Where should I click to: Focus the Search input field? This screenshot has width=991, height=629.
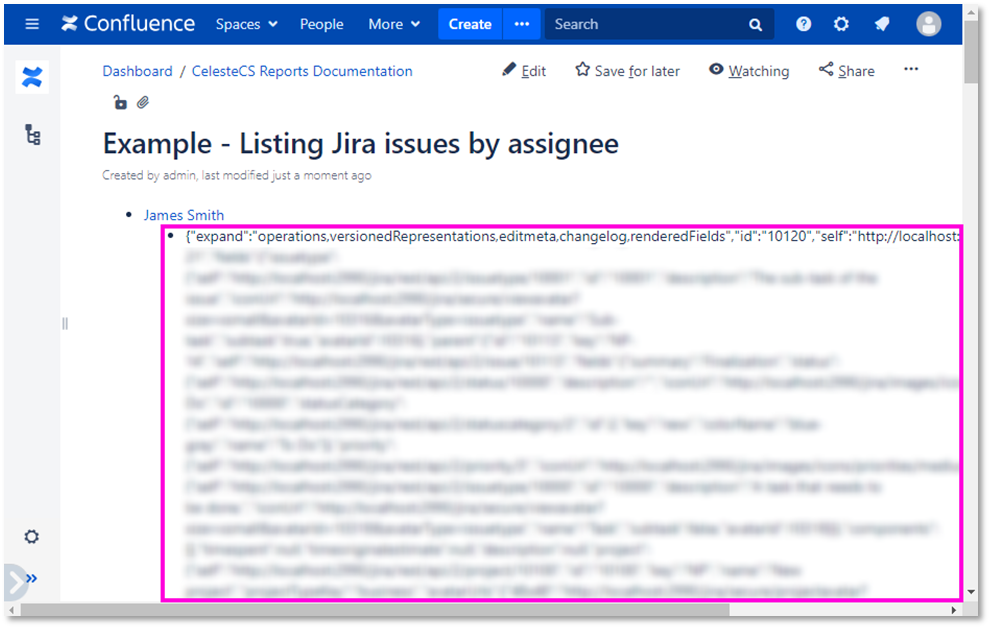tap(659, 24)
